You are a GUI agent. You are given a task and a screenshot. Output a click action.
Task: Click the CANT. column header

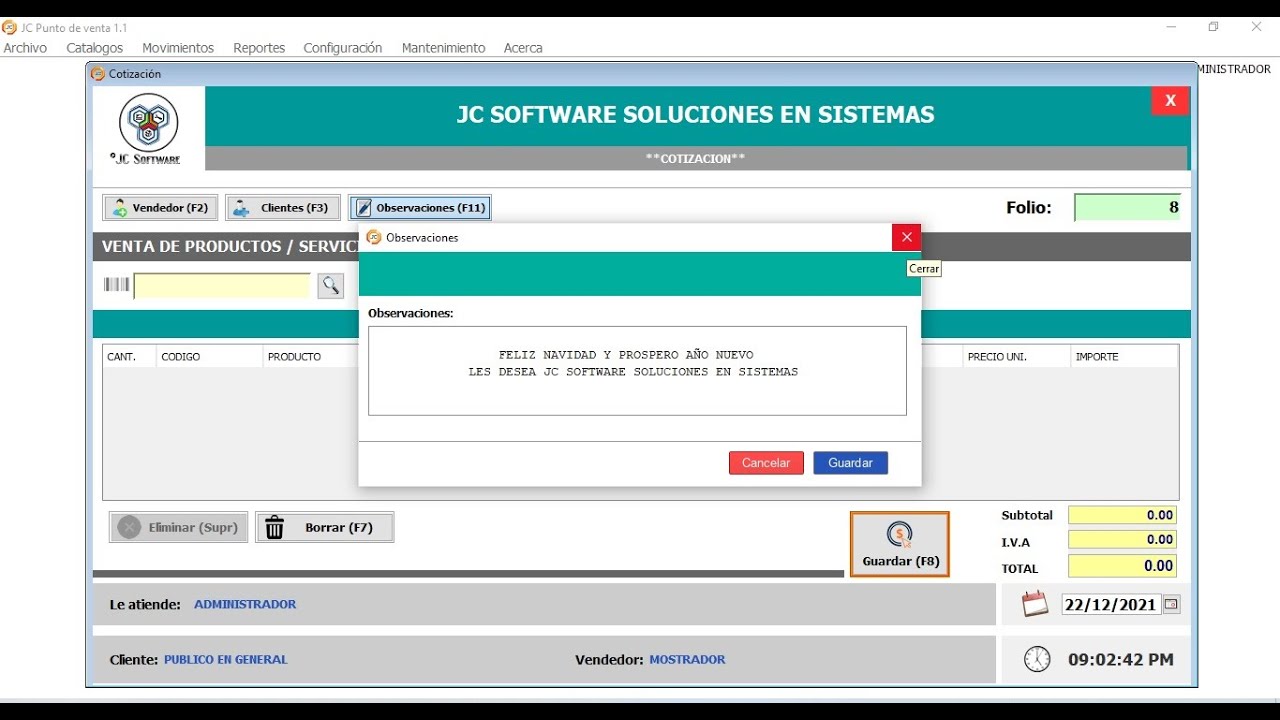coord(129,357)
